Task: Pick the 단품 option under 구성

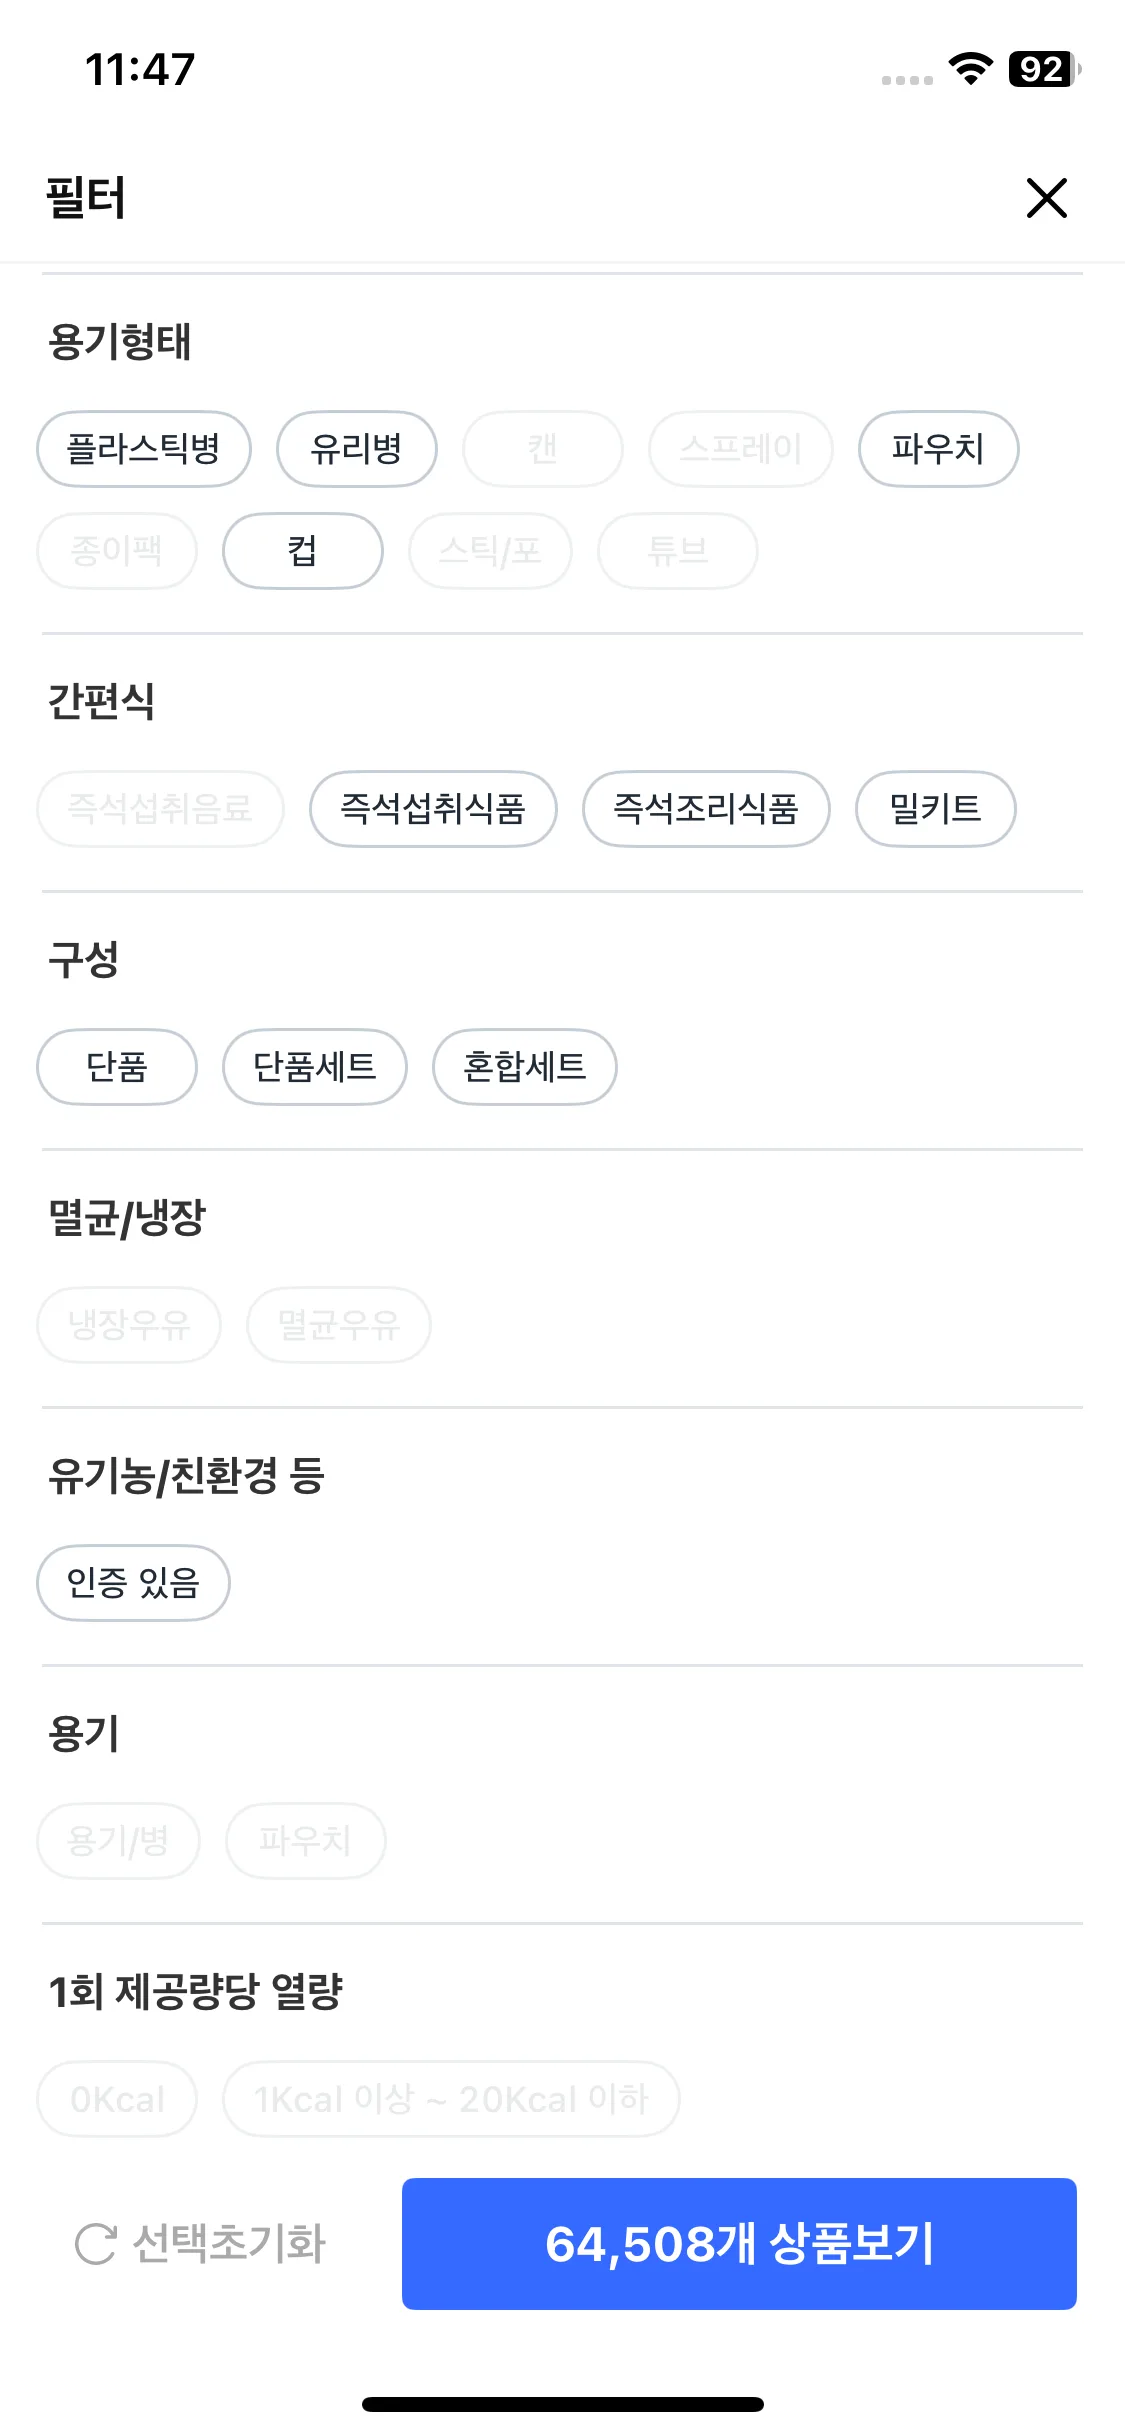Action: coord(117,1067)
